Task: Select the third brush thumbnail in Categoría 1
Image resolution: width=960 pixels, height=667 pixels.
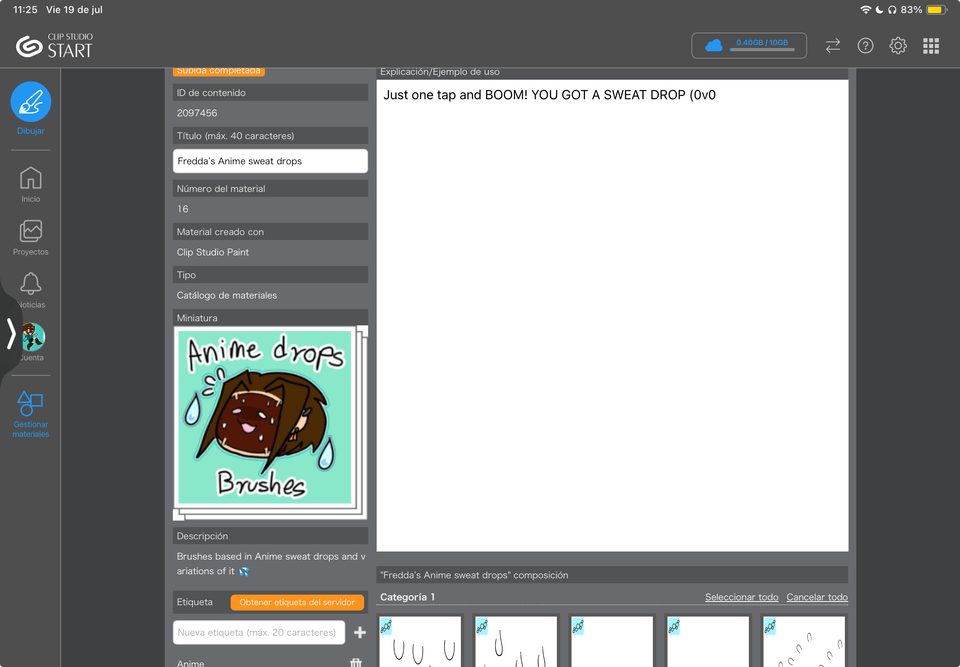Action: coord(612,641)
